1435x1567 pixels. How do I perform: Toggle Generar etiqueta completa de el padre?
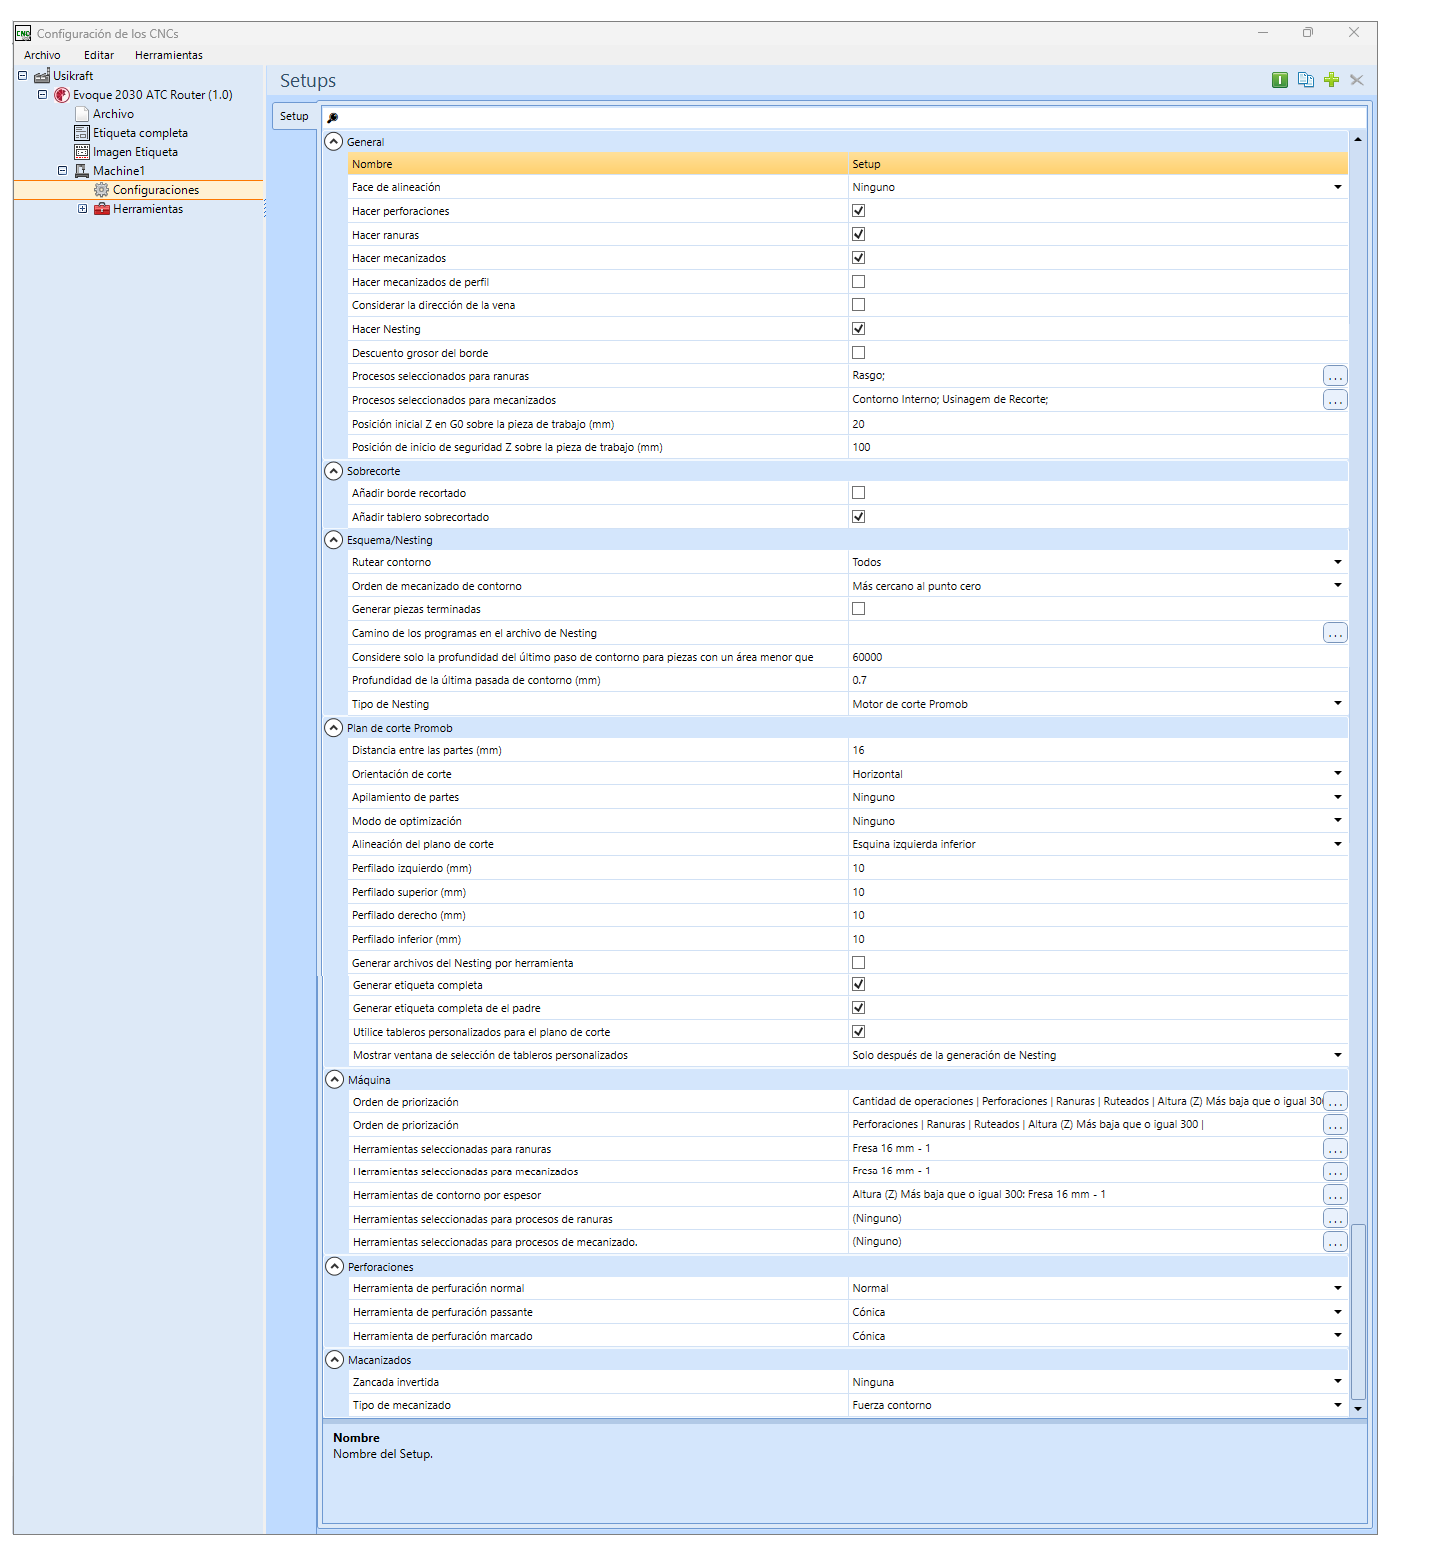[x=858, y=1008]
